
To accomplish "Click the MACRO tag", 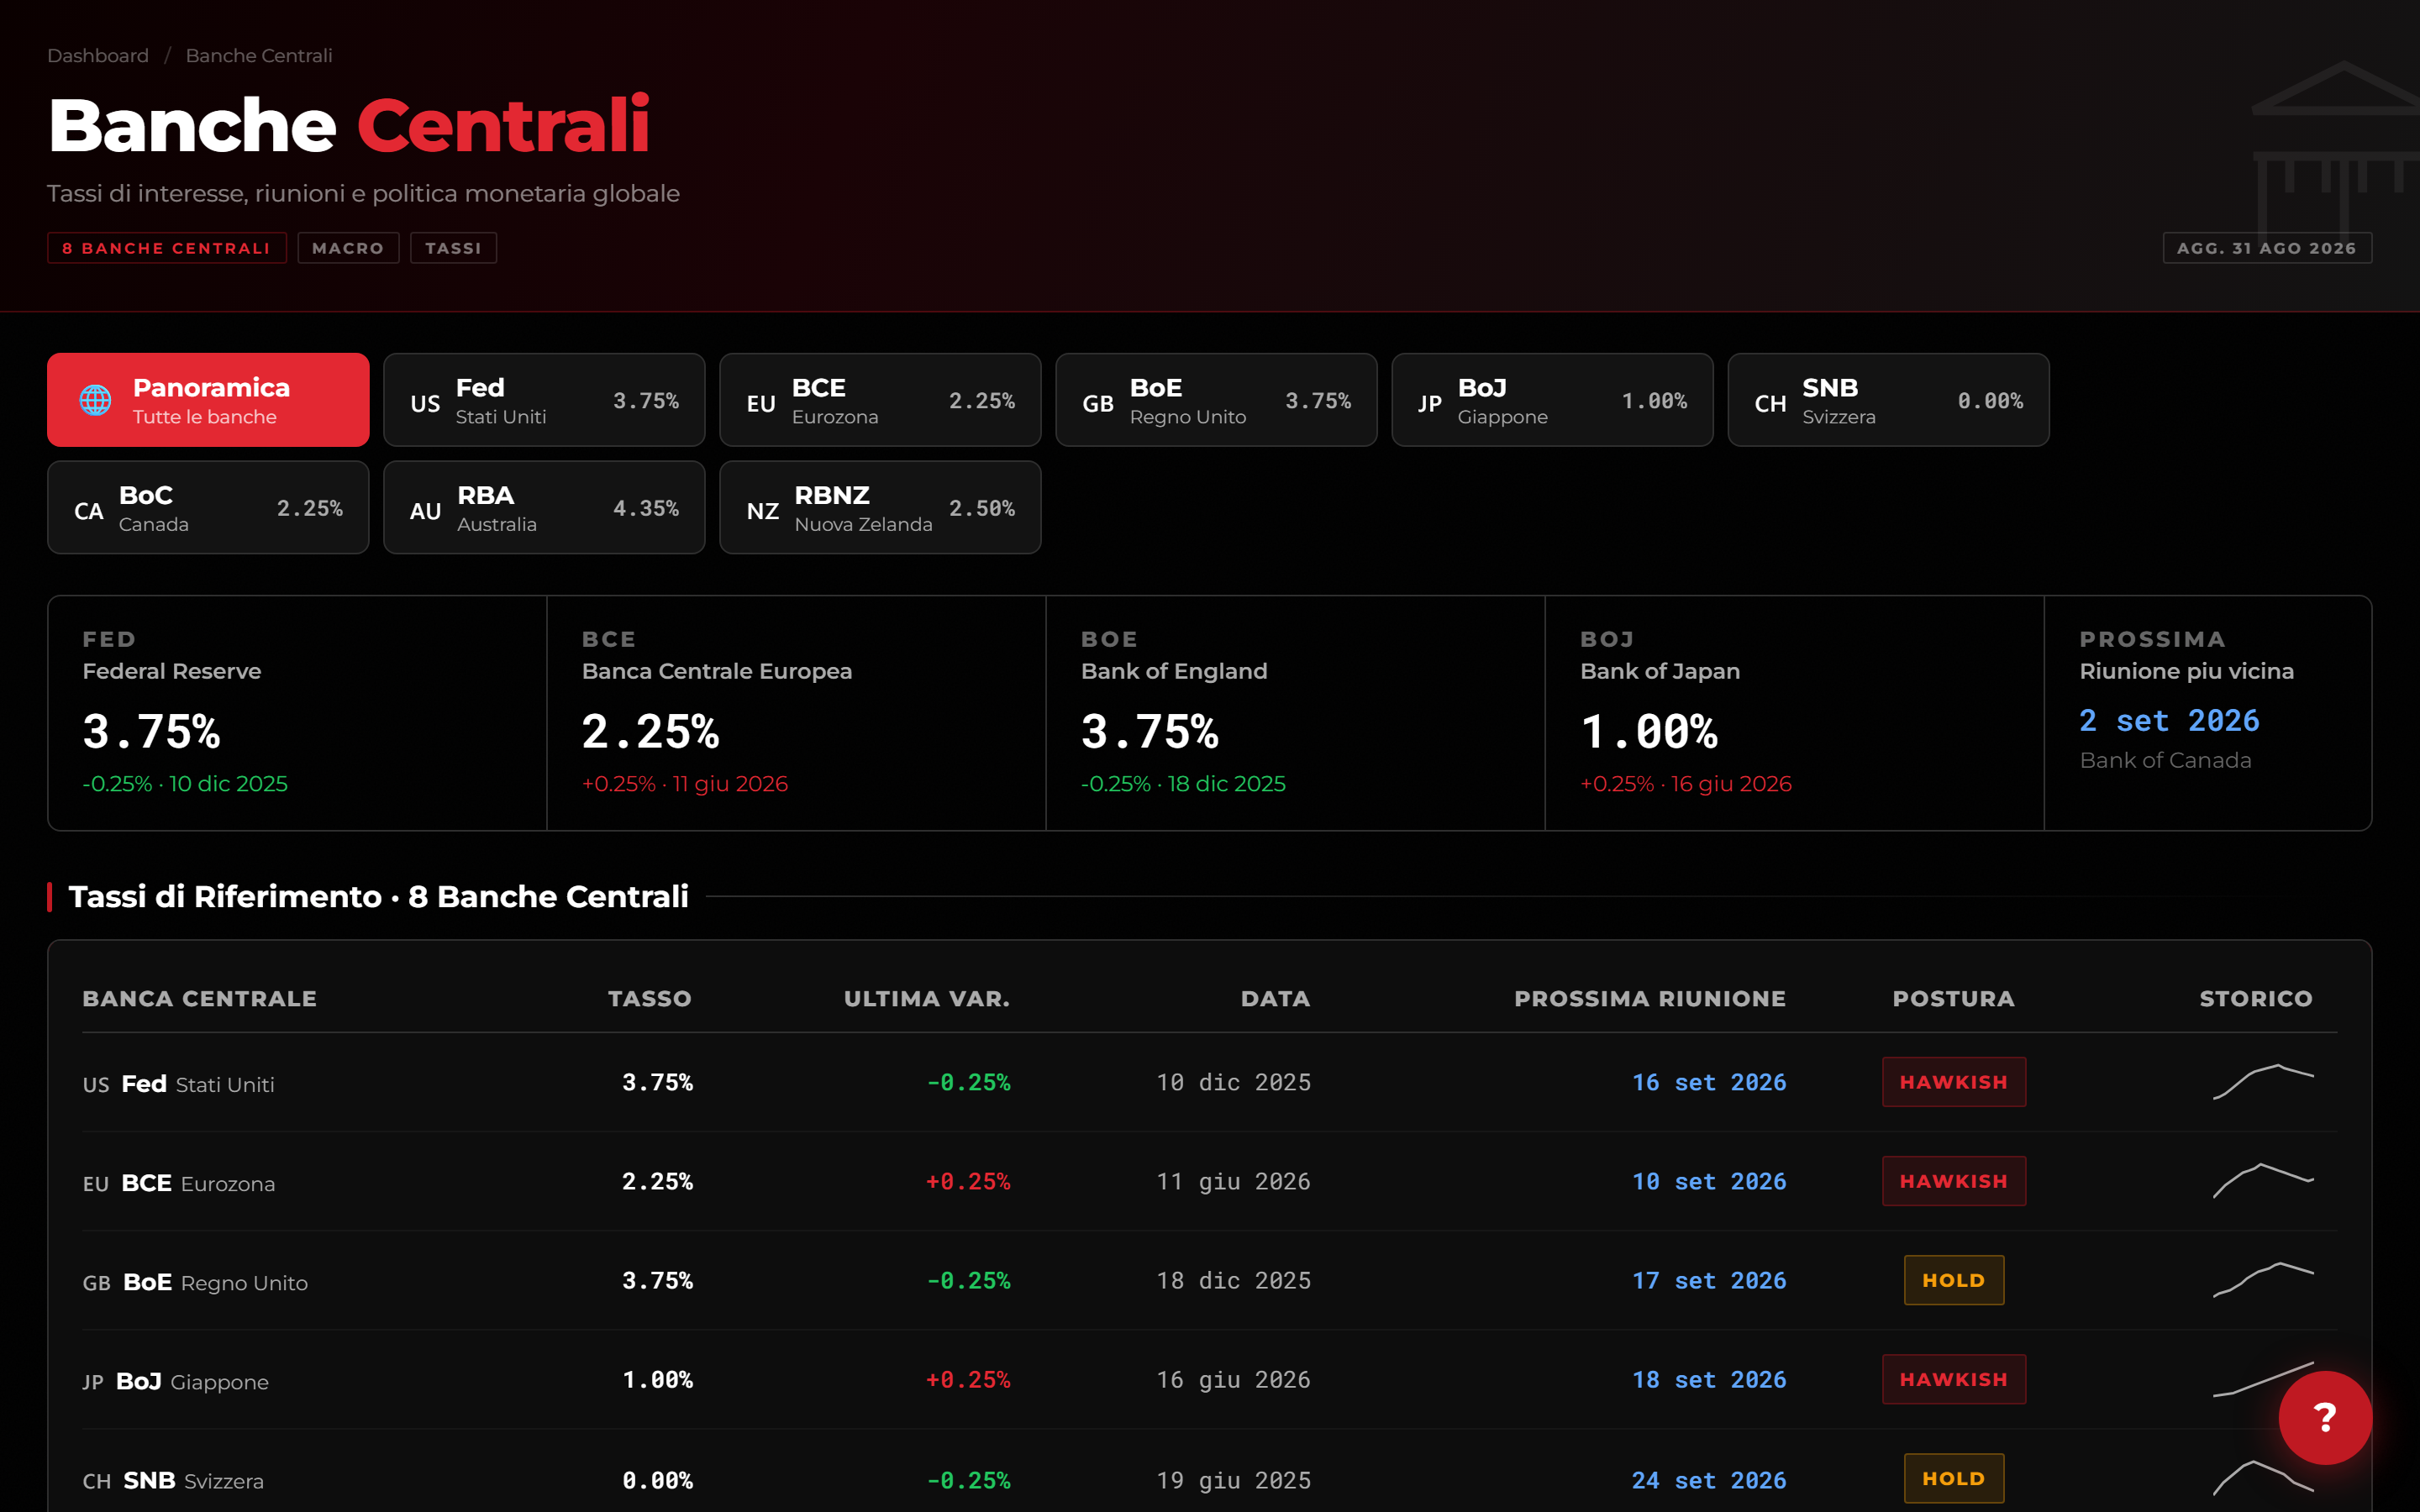I will (348, 248).
